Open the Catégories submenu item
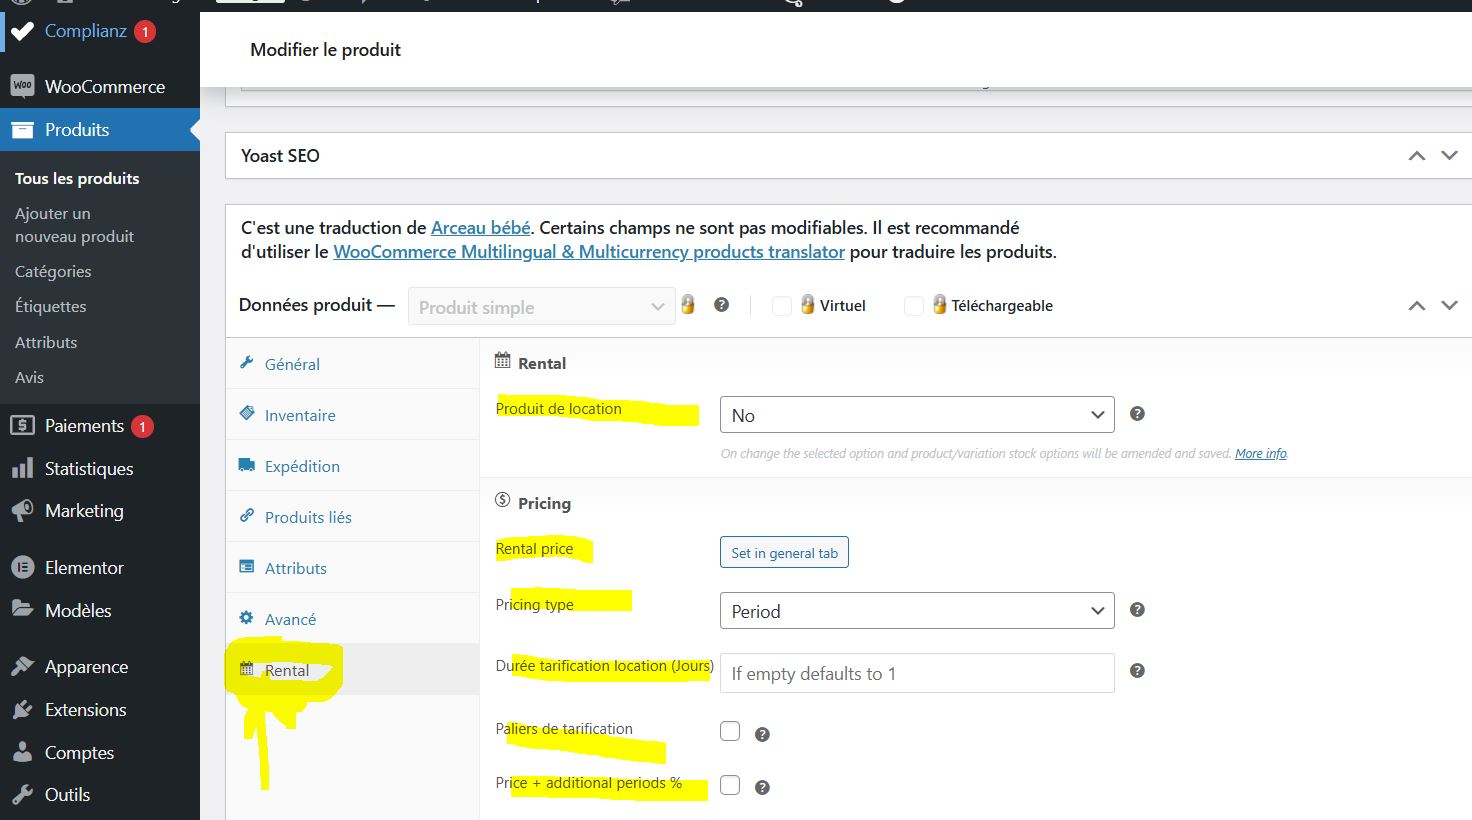 click(53, 272)
